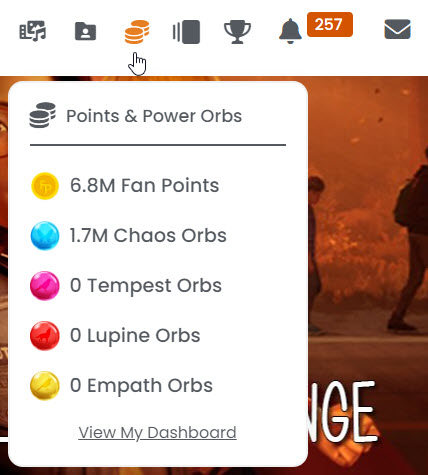Click the yellow Empath Orb icon

[x=45, y=385]
